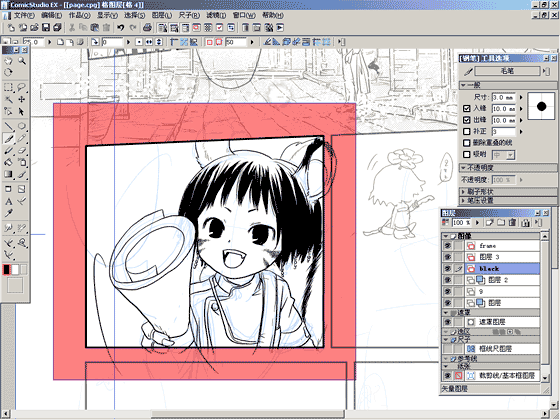Select the Hand grab tool
560x420 pixels.
coord(8,61)
